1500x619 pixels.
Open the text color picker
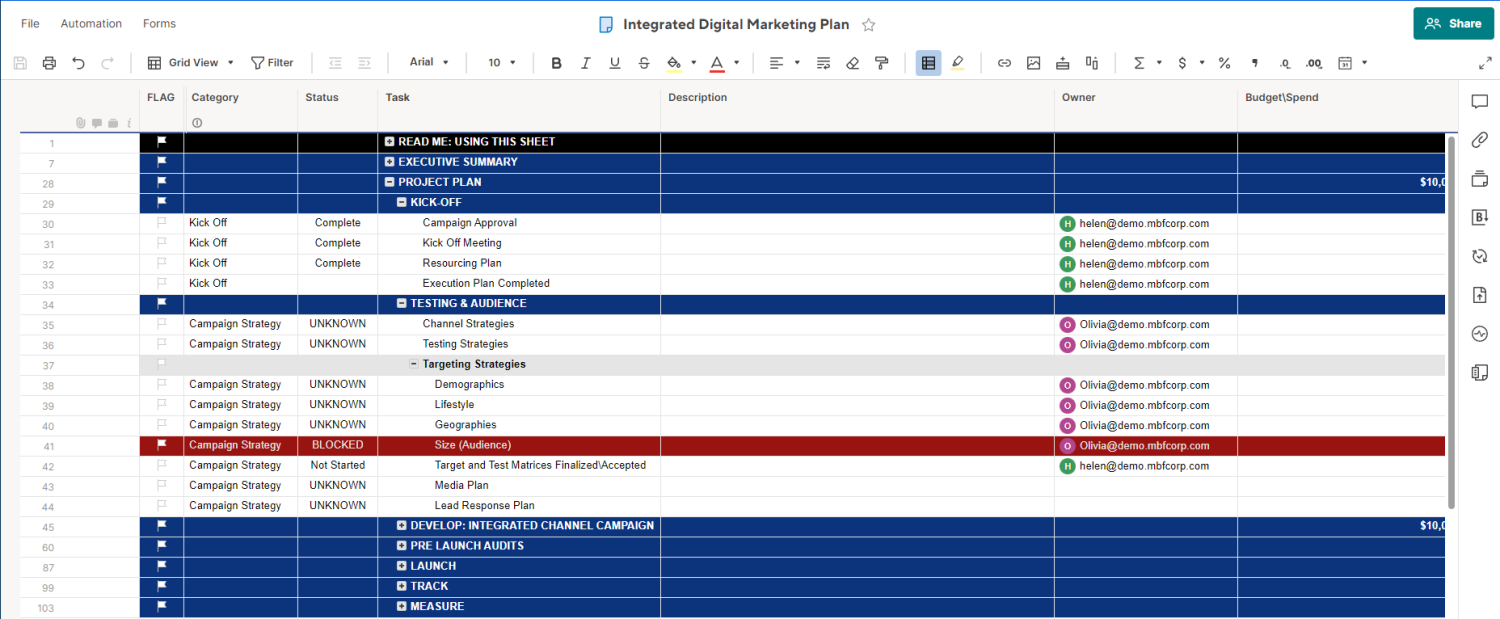tap(717, 62)
